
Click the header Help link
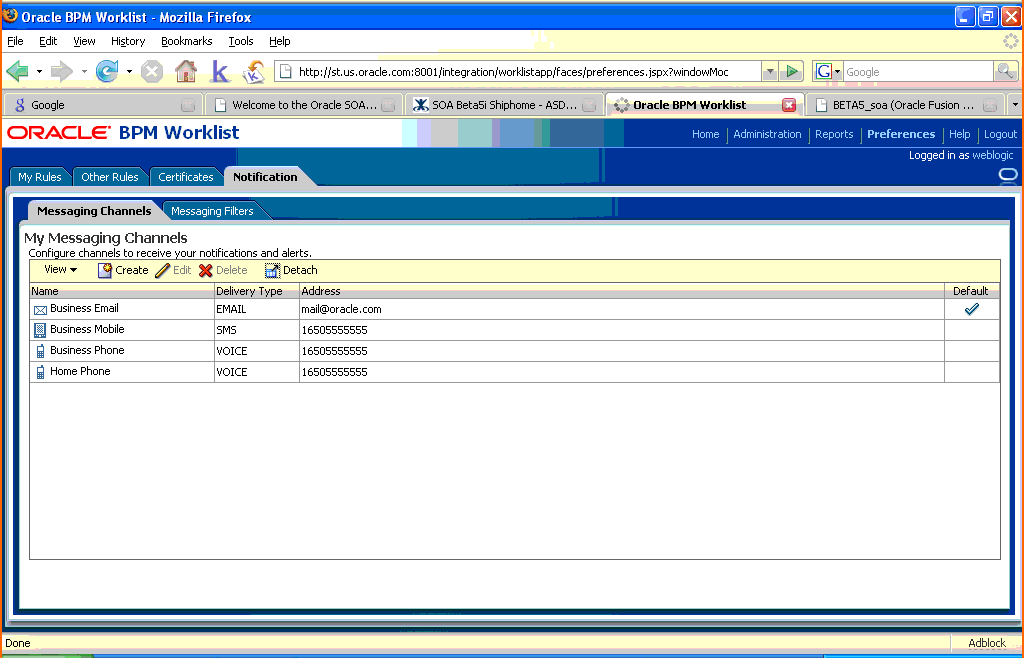coord(959,134)
